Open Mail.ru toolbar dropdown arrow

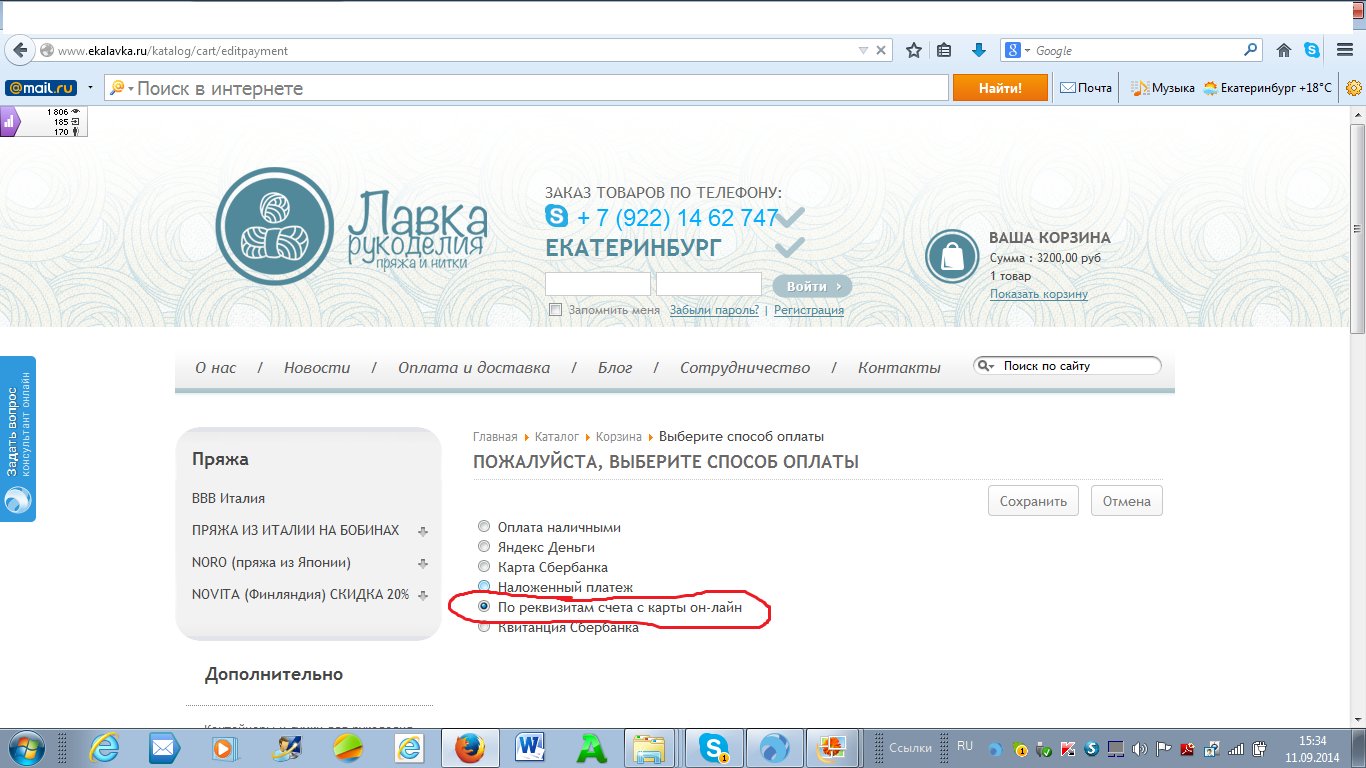[90, 88]
